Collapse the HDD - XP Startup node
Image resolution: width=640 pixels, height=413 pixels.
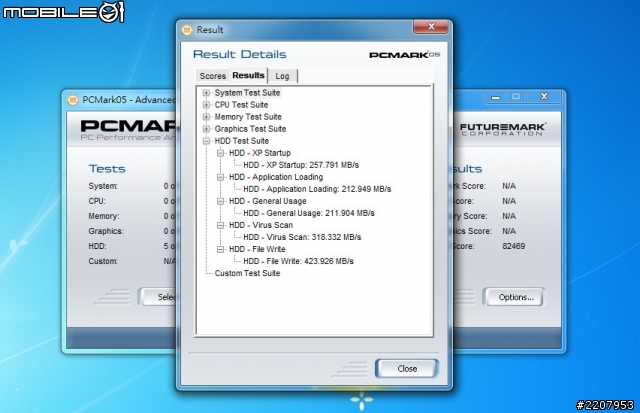tap(221, 153)
